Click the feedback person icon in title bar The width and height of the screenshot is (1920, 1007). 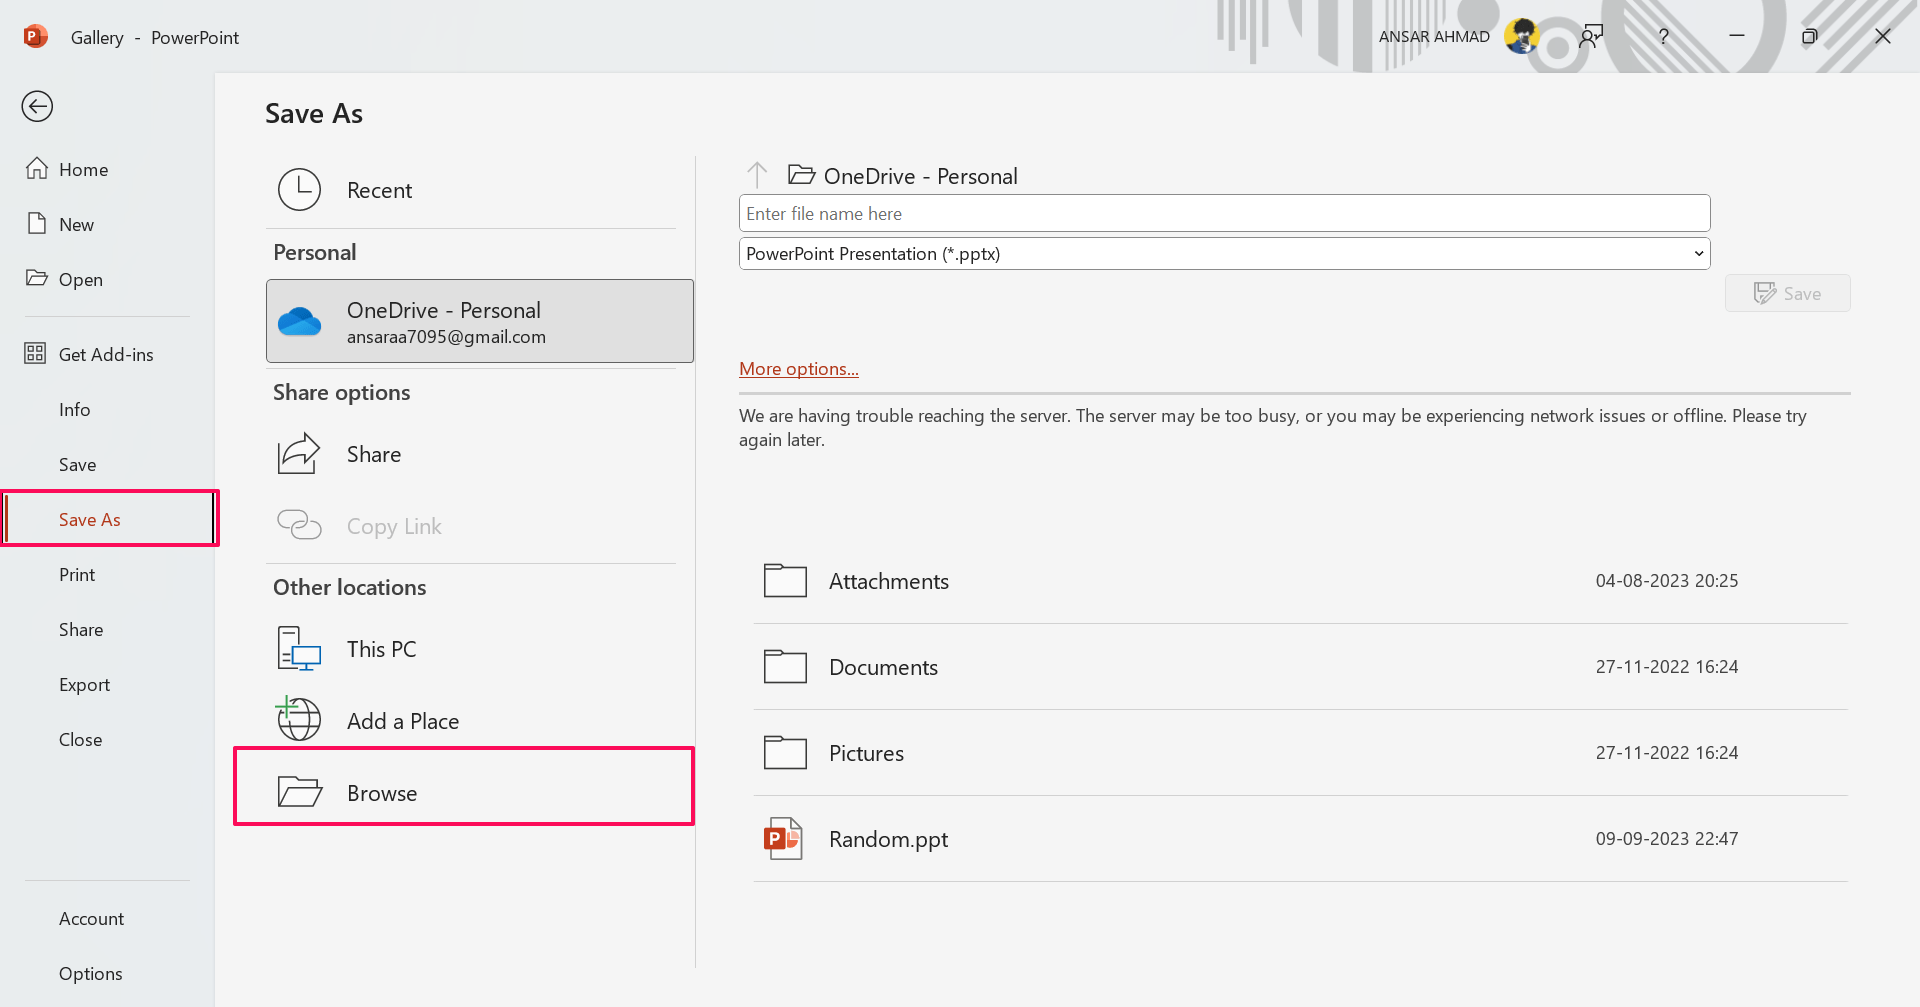click(x=1591, y=36)
